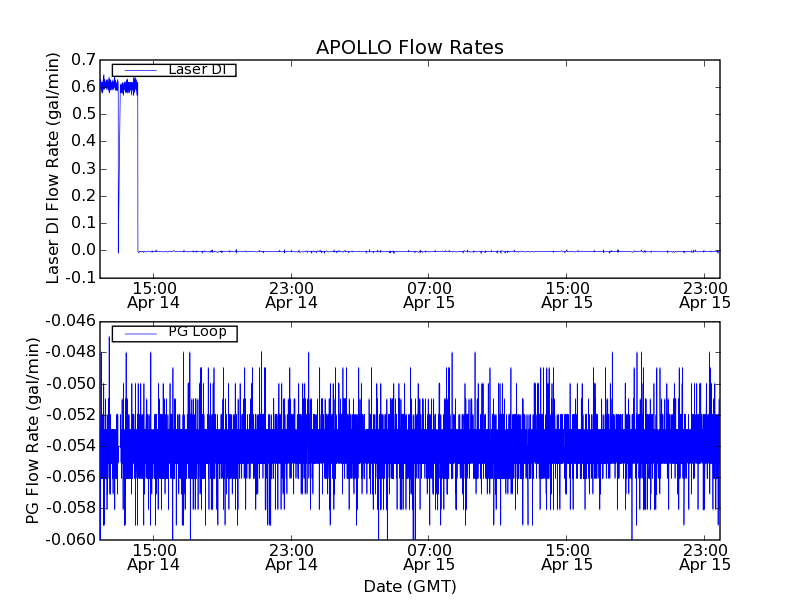Click bottom plot's 23:00 Apr 14 label
The height and width of the screenshot is (600, 800).
click(291, 558)
